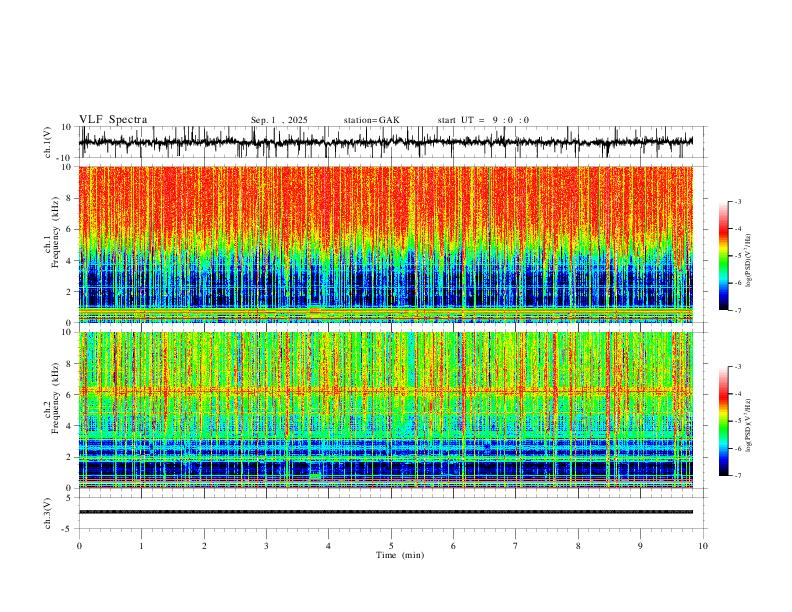Screen dimensions: 792x612
Task: Click the "8" kHz tick of ch.1 spectrogram
Action: [x=69, y=198]
